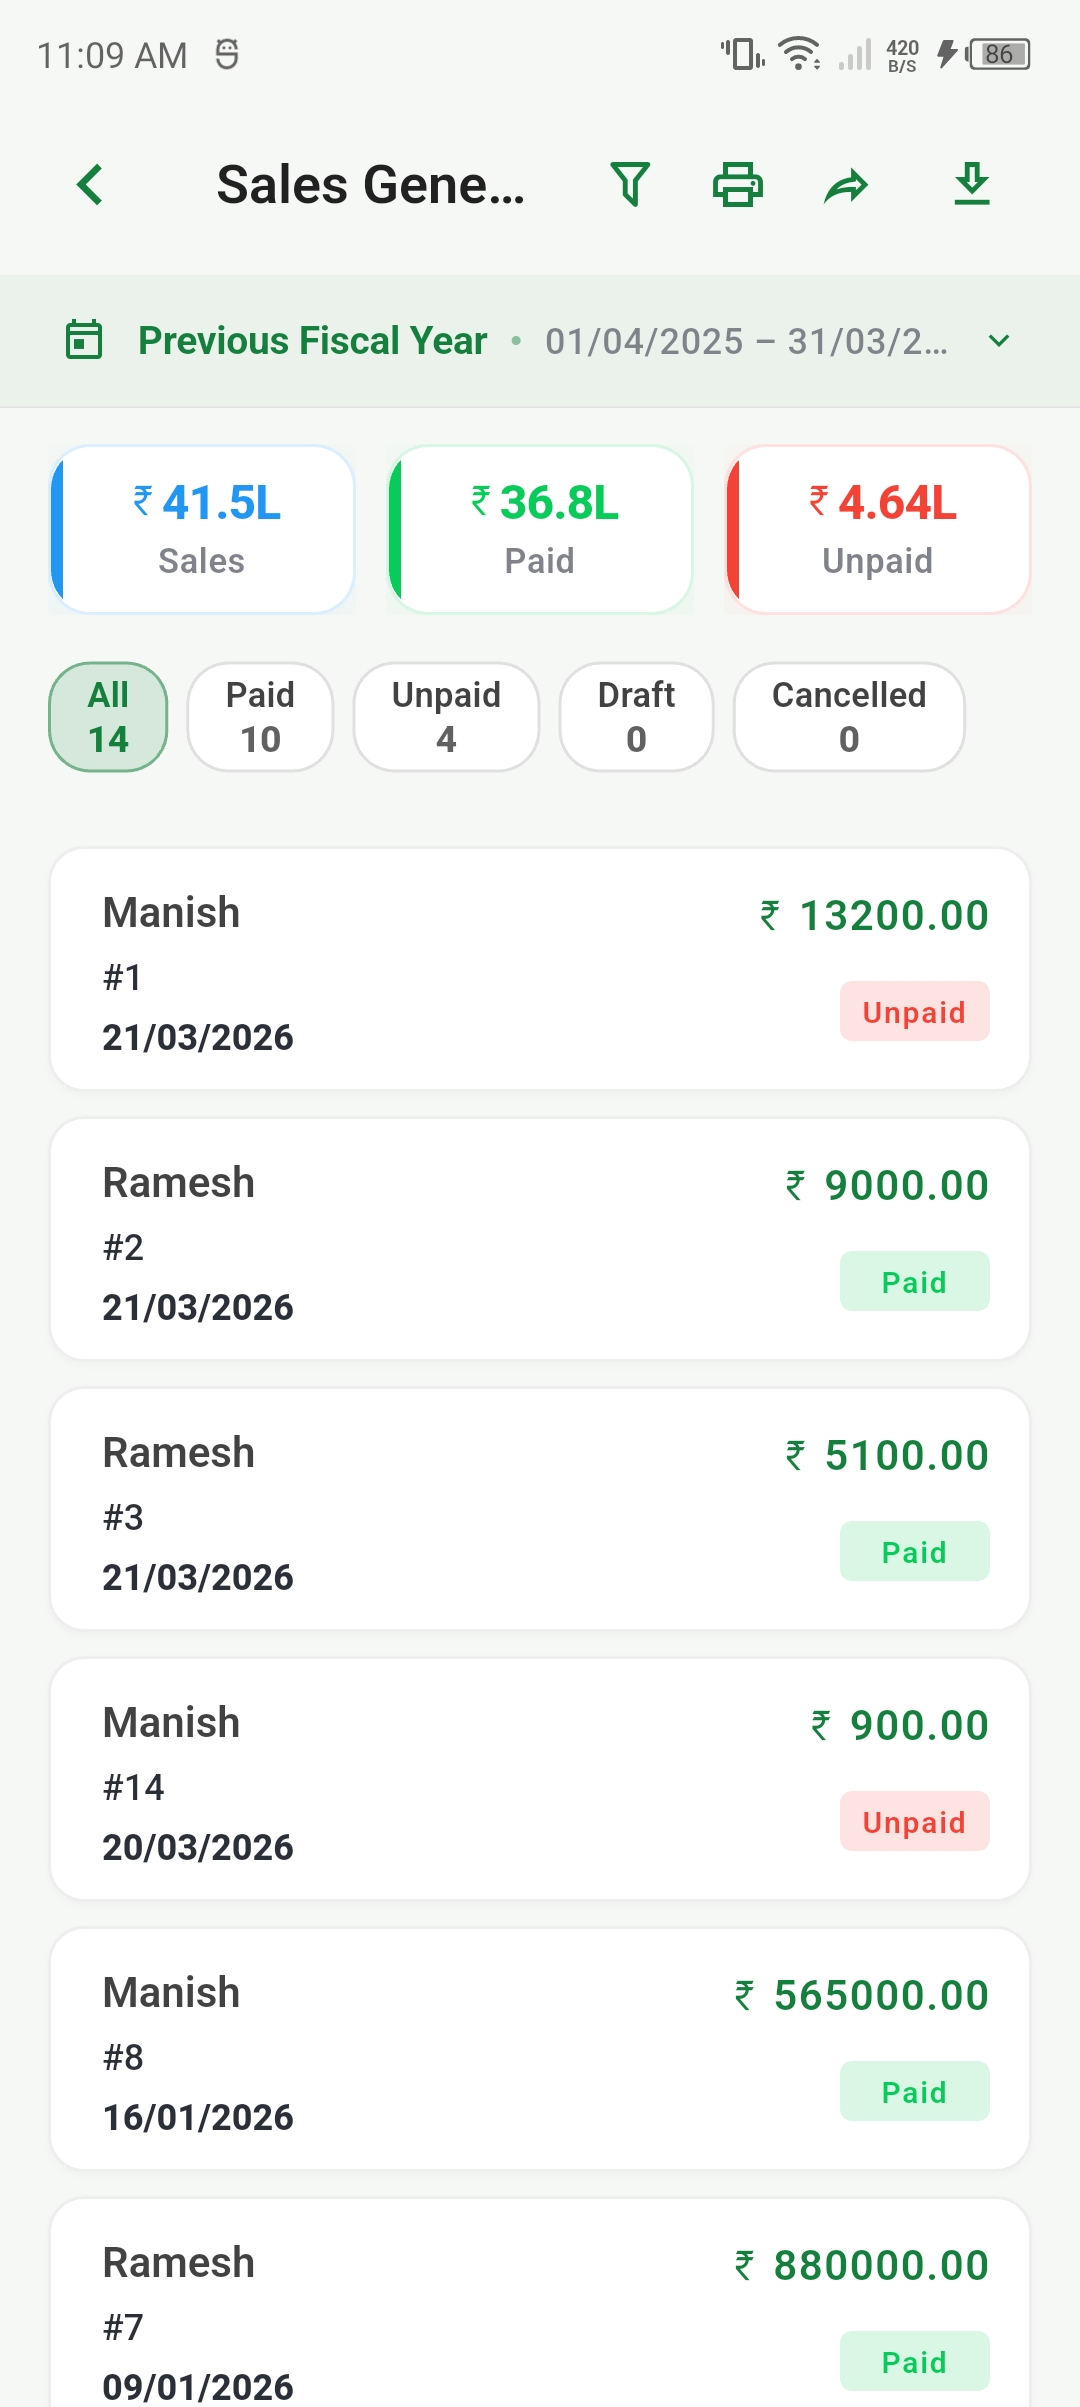Screen dimensions: 1080x2407
Task: Open Manish invoice #1 for 13200.00
Action: (540, 969)
